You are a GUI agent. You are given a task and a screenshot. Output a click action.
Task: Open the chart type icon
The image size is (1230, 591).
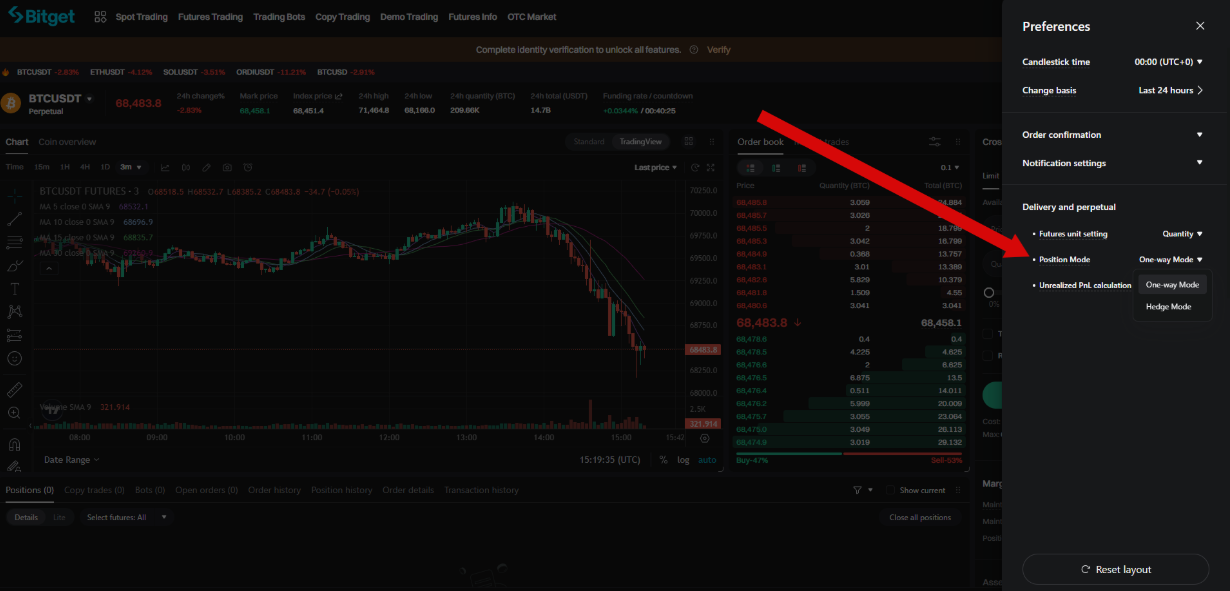pos(165,167)
